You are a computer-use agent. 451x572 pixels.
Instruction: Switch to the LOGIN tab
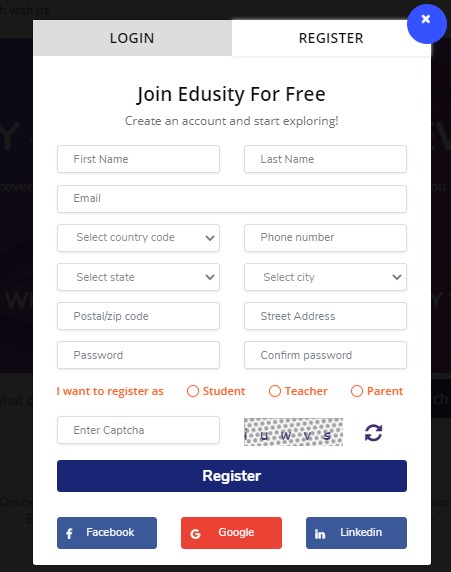132,38
